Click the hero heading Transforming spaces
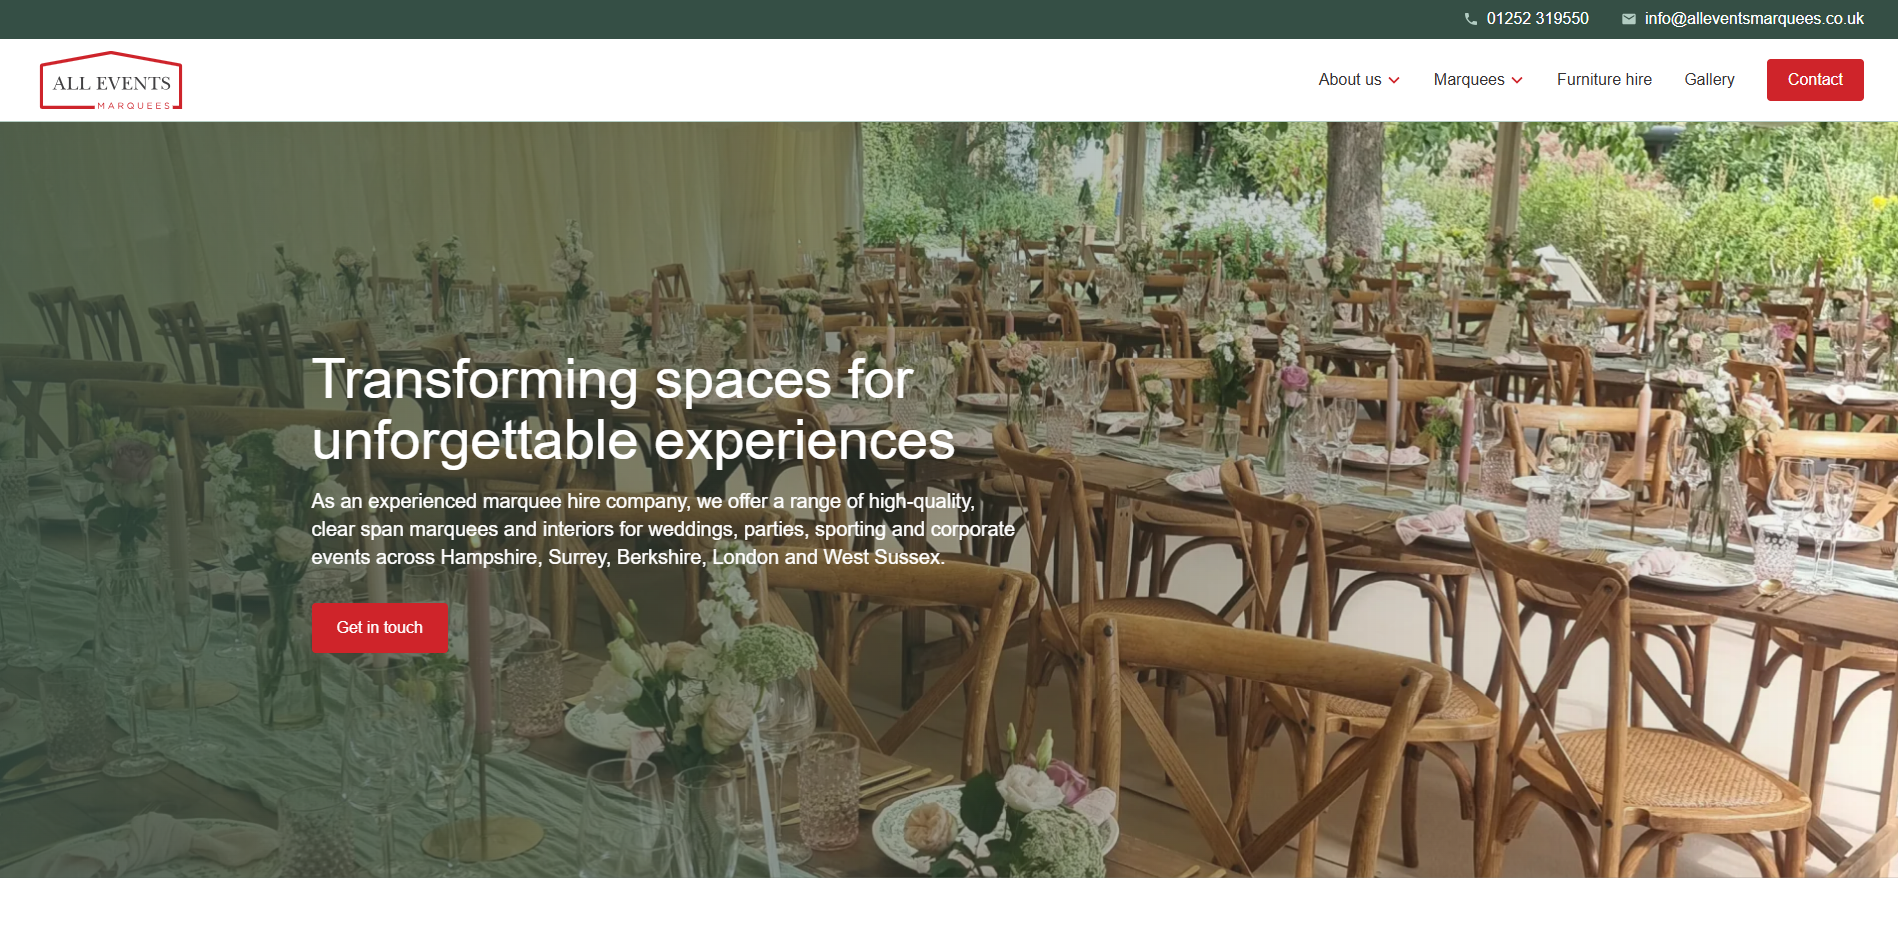The image size is (1898, 941). 633,410
